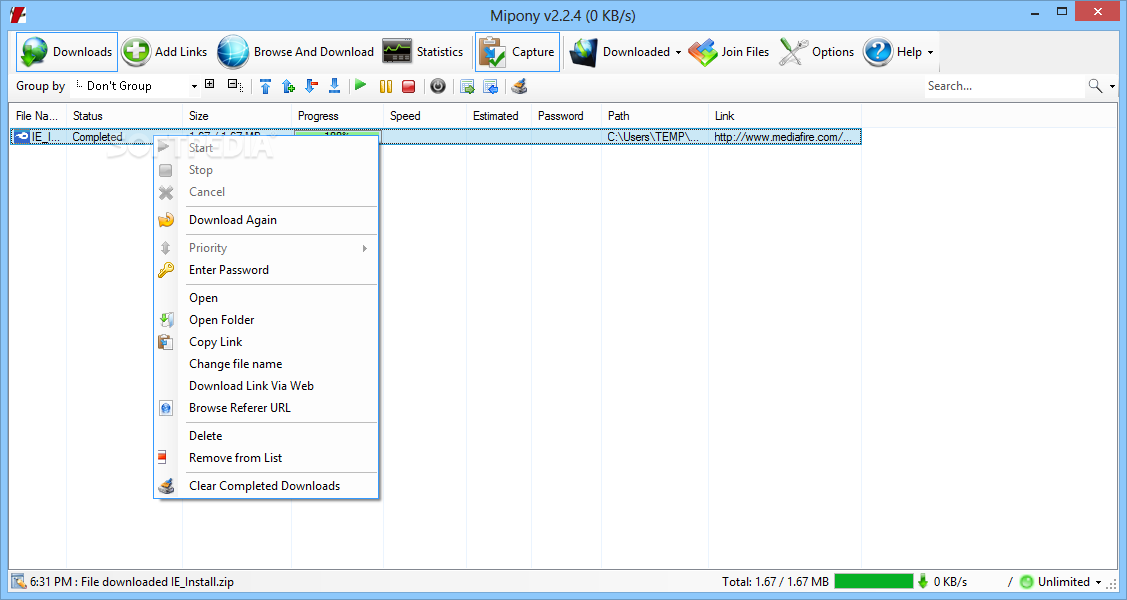Viewport: 1127px width, 600px height.
Task: Click the move to bottom arrow icon
Action: point(334,86)
